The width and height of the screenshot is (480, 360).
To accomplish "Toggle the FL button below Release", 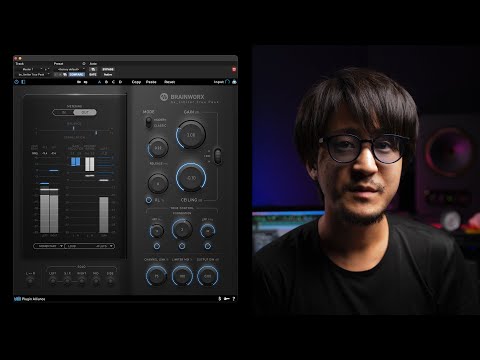I will (x=149, y=200).
